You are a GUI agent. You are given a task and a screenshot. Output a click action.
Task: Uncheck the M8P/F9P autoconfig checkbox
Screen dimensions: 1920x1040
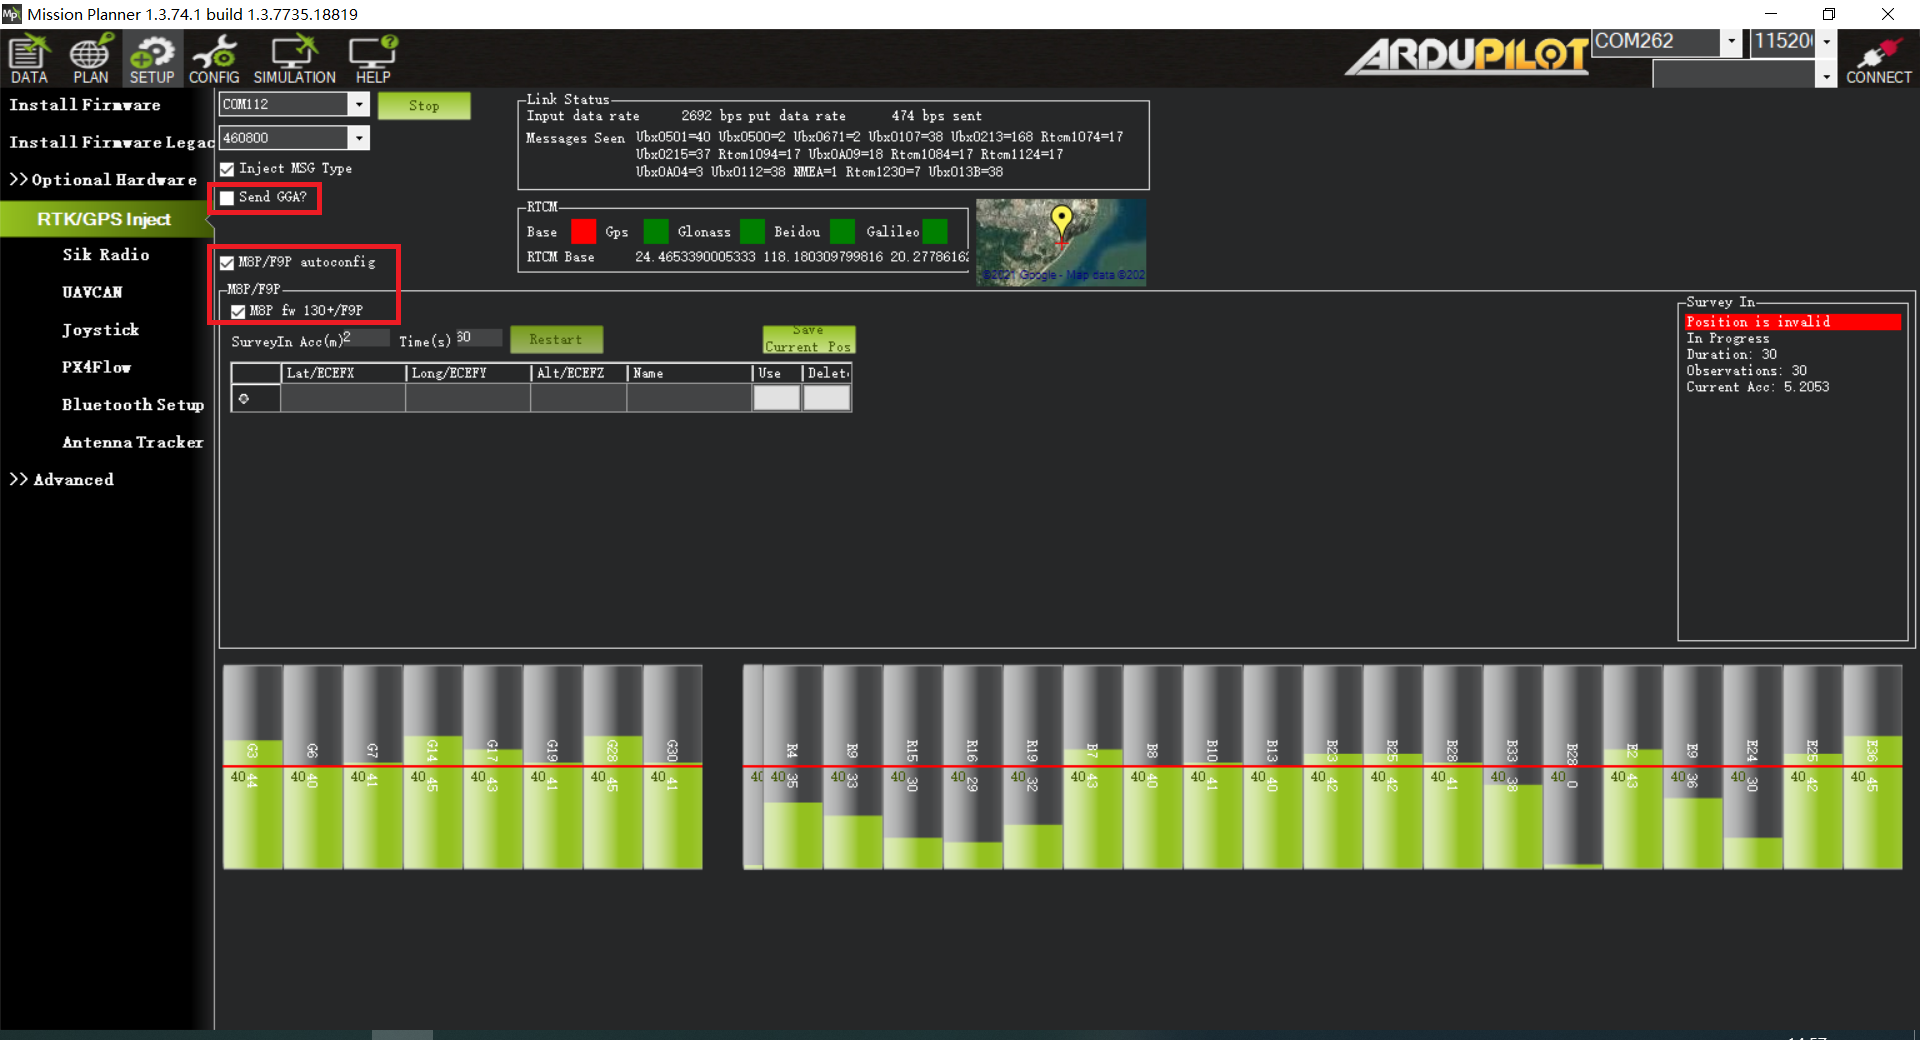[228, 263]
